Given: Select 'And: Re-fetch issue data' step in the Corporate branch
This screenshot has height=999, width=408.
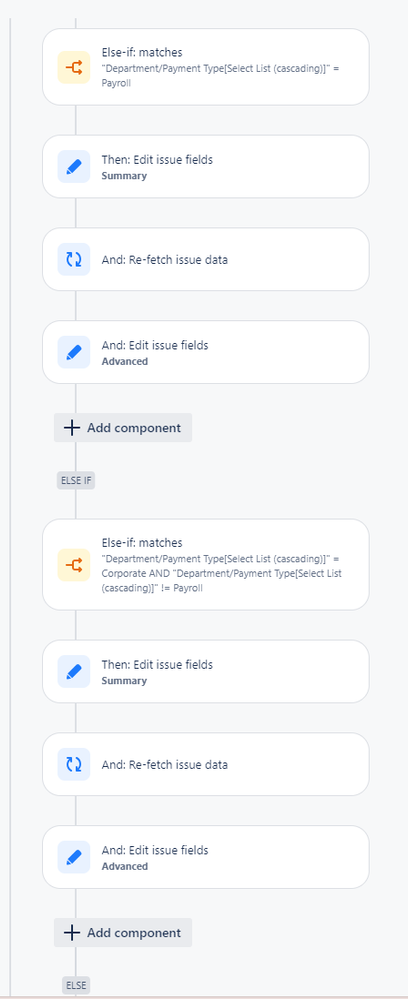Looking at the screenshot, I should click(206, 765).
